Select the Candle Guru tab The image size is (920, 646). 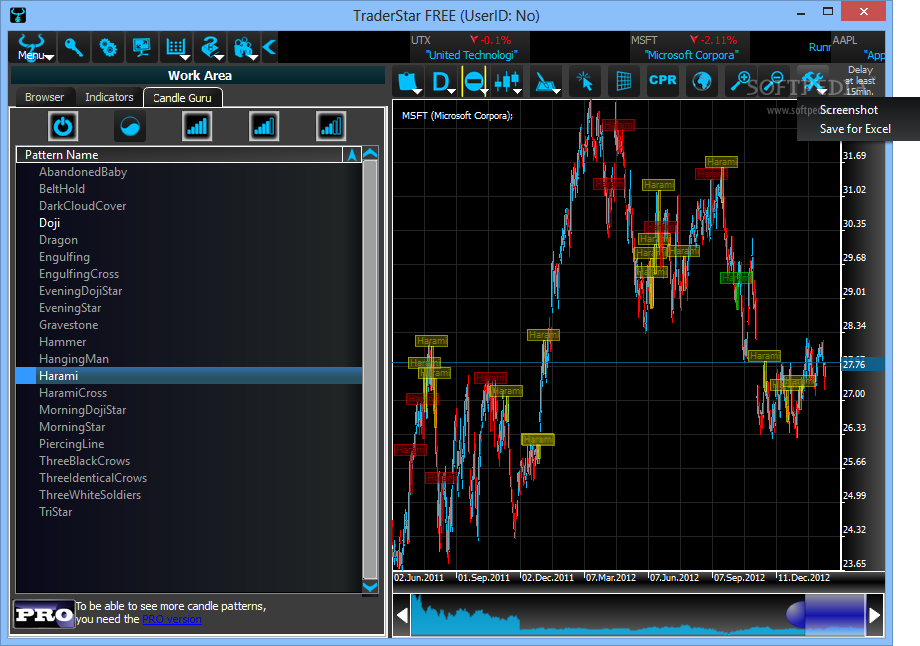(182, 98)
